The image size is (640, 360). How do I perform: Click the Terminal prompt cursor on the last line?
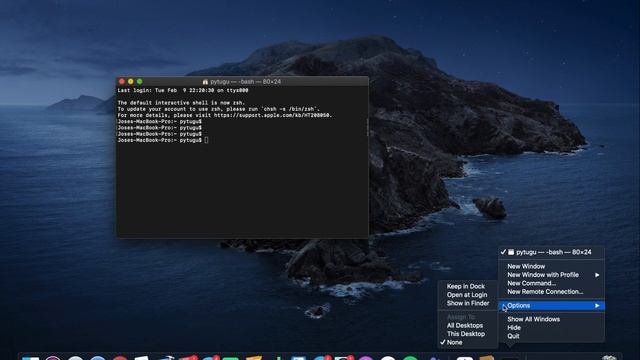(207, 140)
